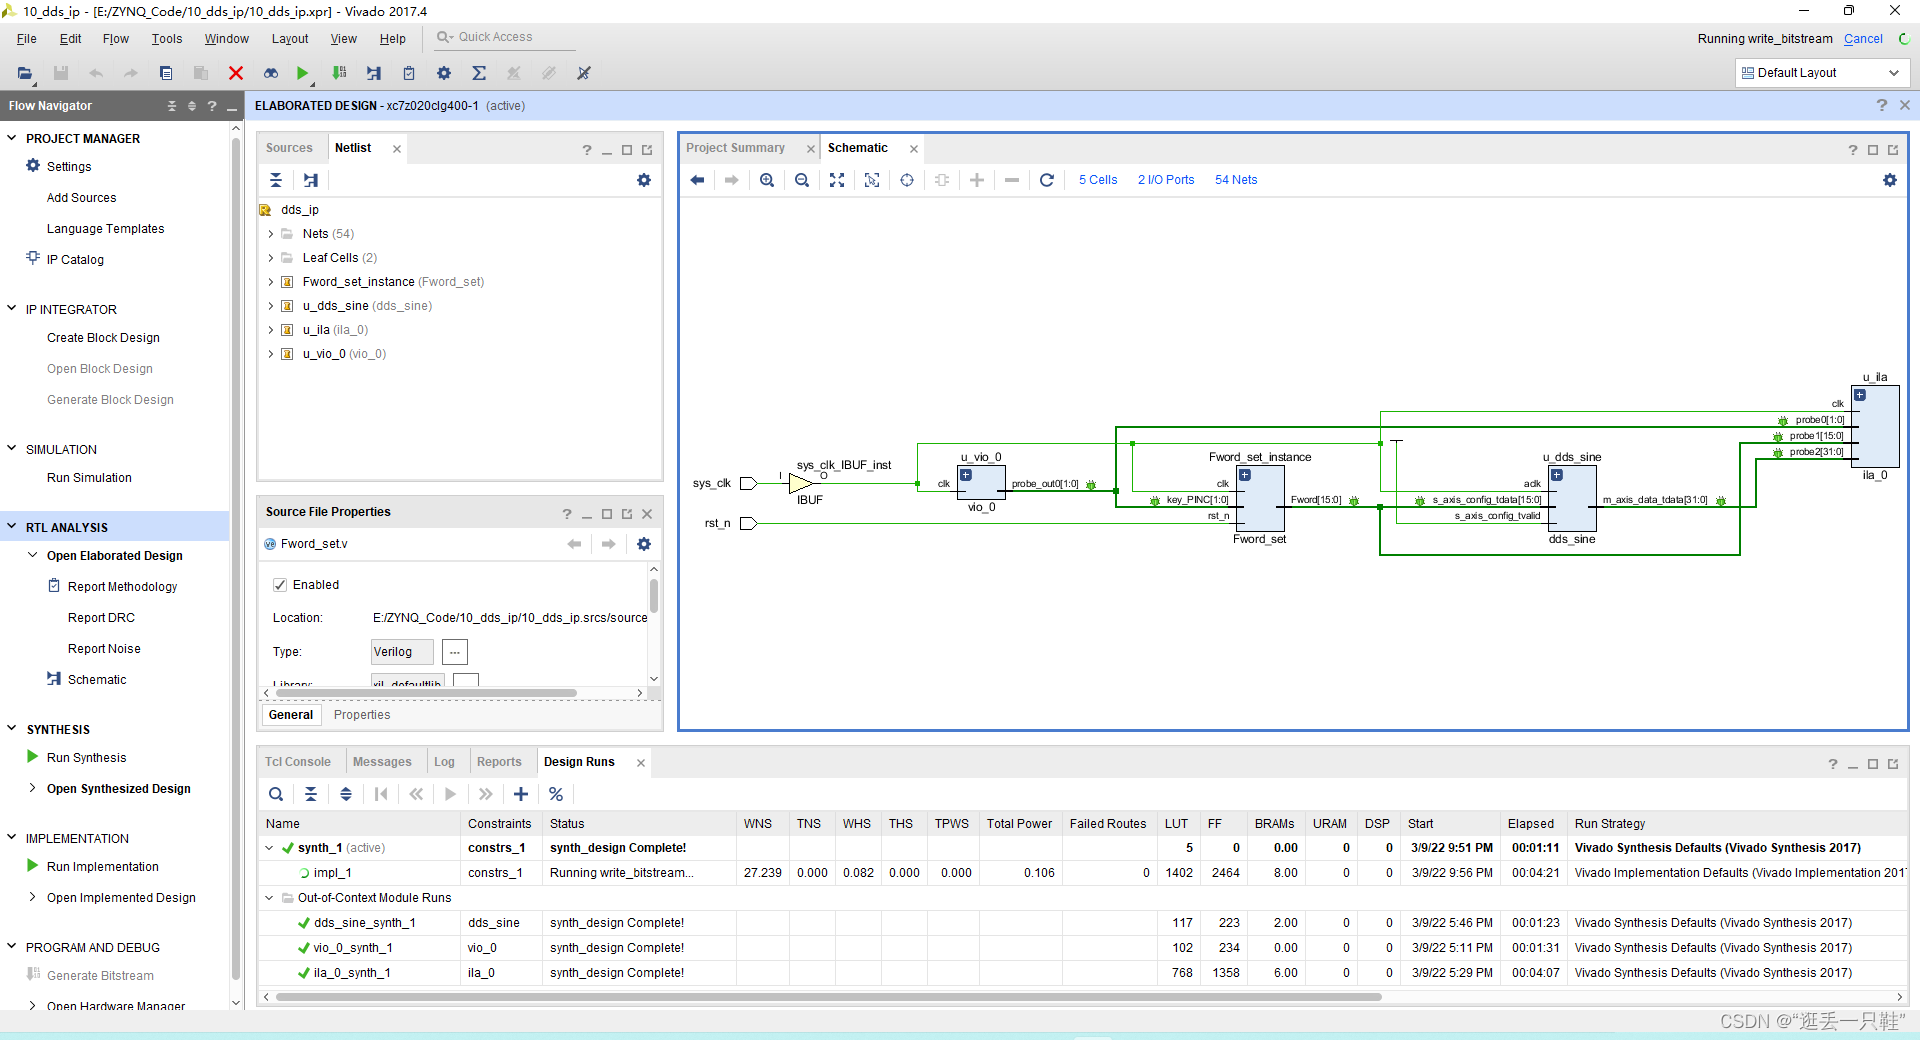Screen dimensions: 1920x1040
Task: Click the 2 I/O Ports link
Action: pyautogui.click(x=1166, y=180)
